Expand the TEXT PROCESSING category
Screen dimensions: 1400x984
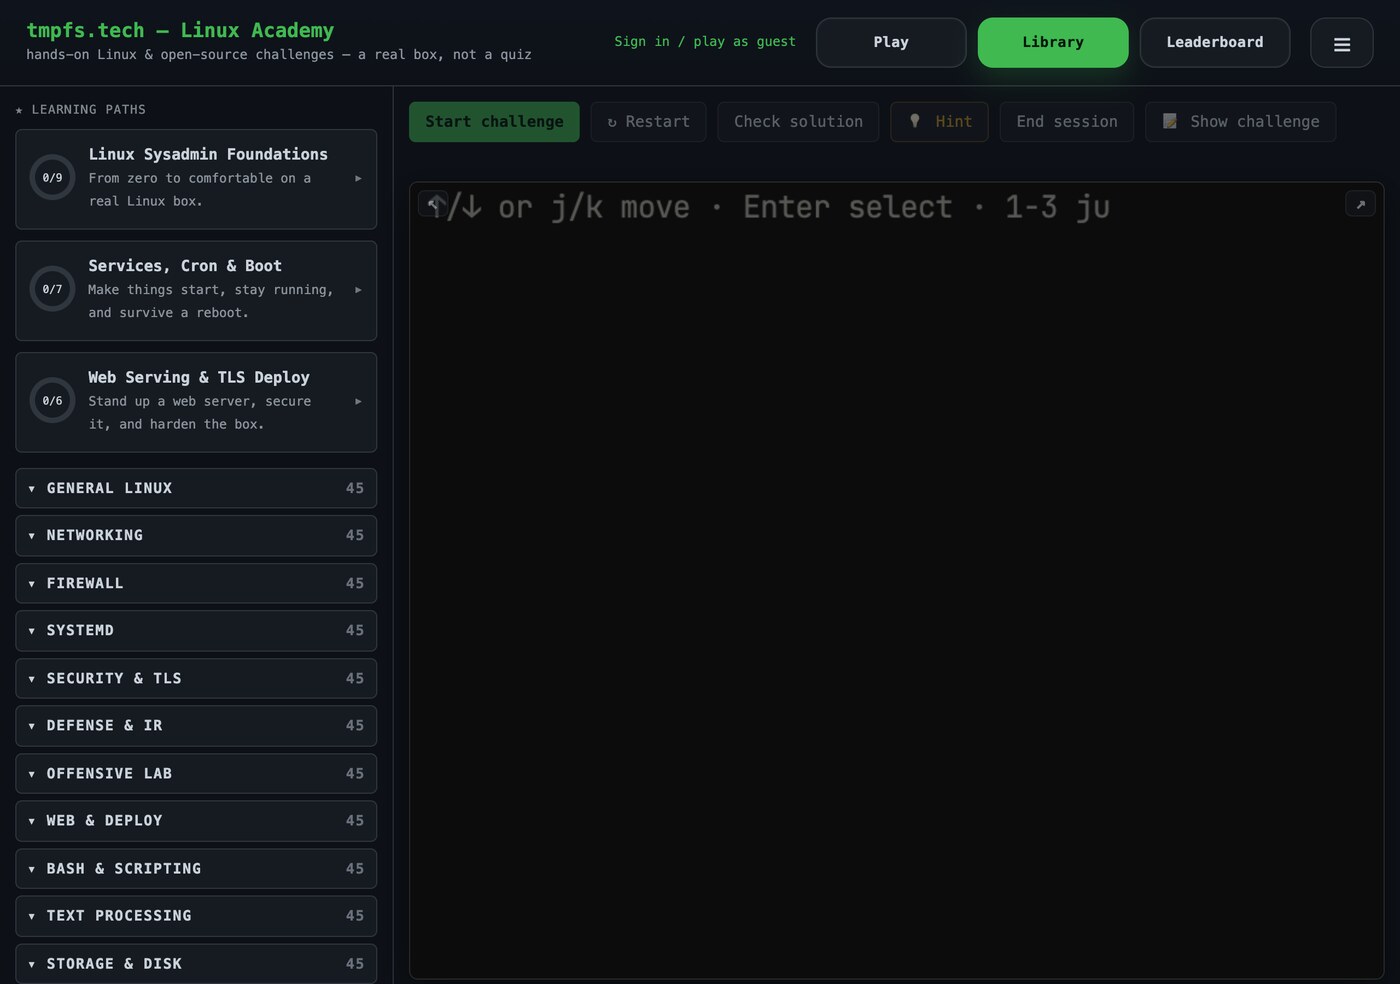196,916
